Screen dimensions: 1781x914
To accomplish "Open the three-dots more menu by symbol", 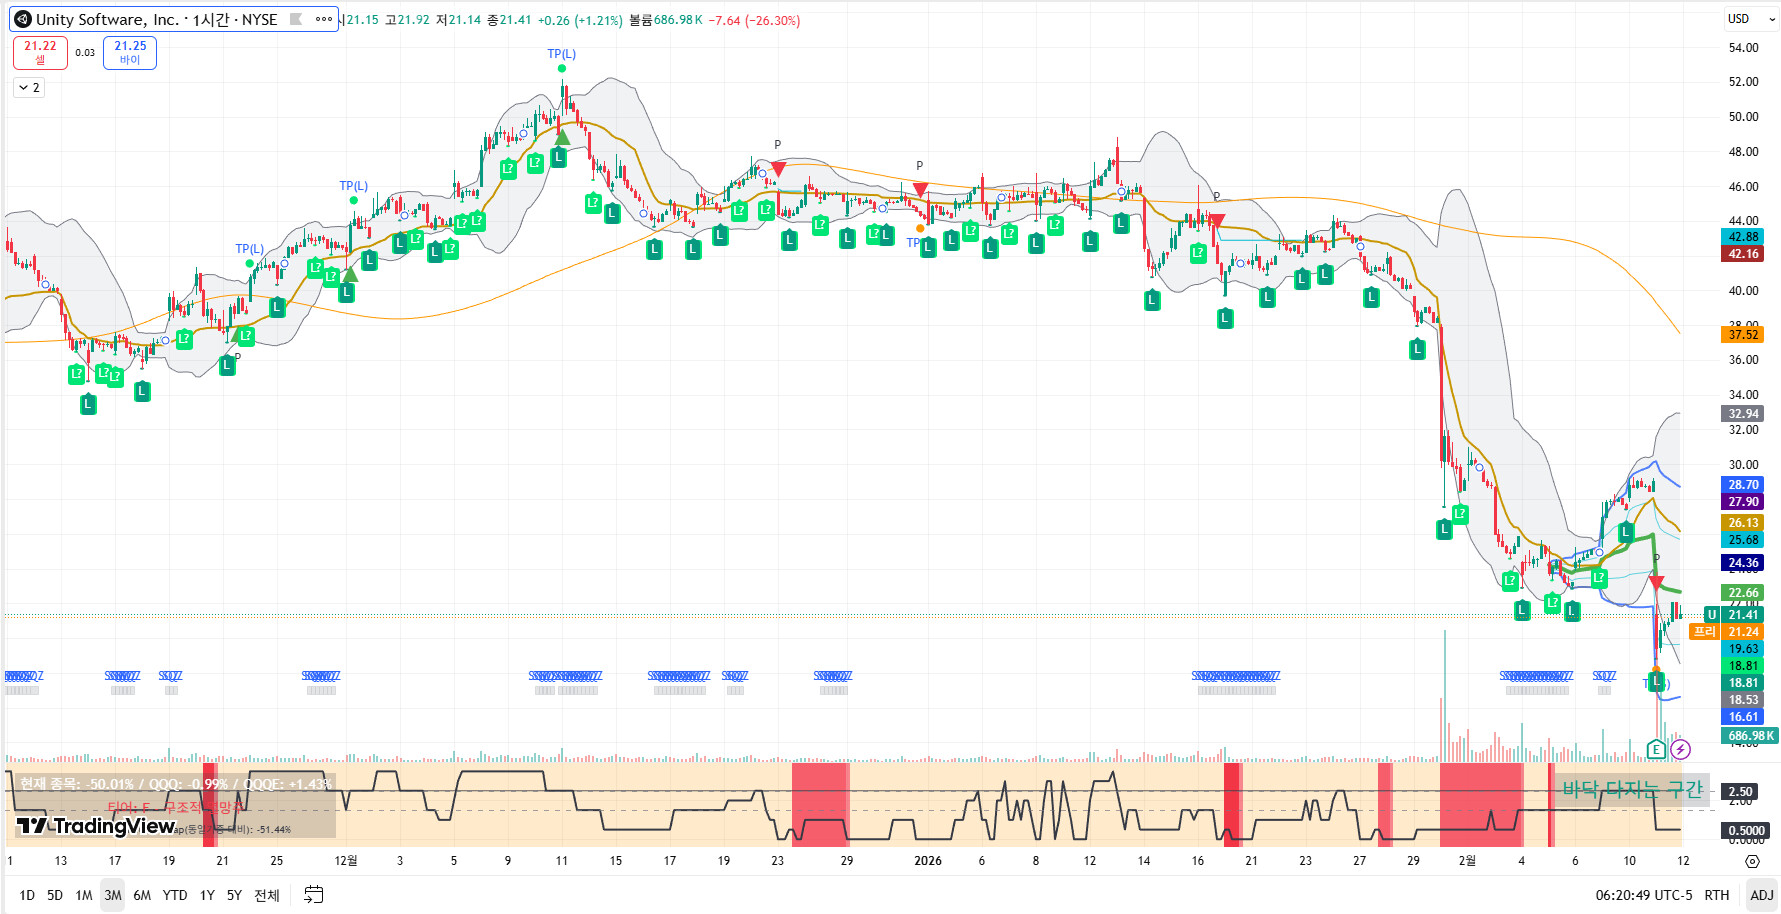I will tap(323, 19).
